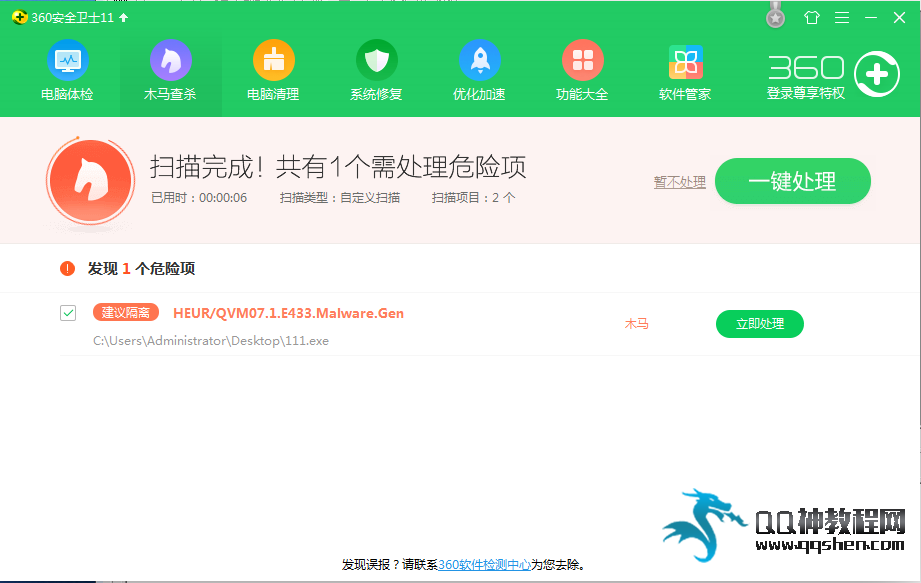Click the 木马 threat type label
The width and height of the screenshot is (921, 583).
(x=636, y=323)
